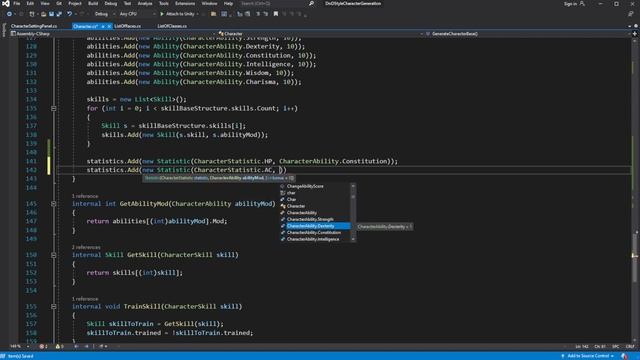The height and width of the screenshot is (360, 640).
Task: Click the Visual Studio logo icon
Action: pyautogui.click(x=5, y=4)
